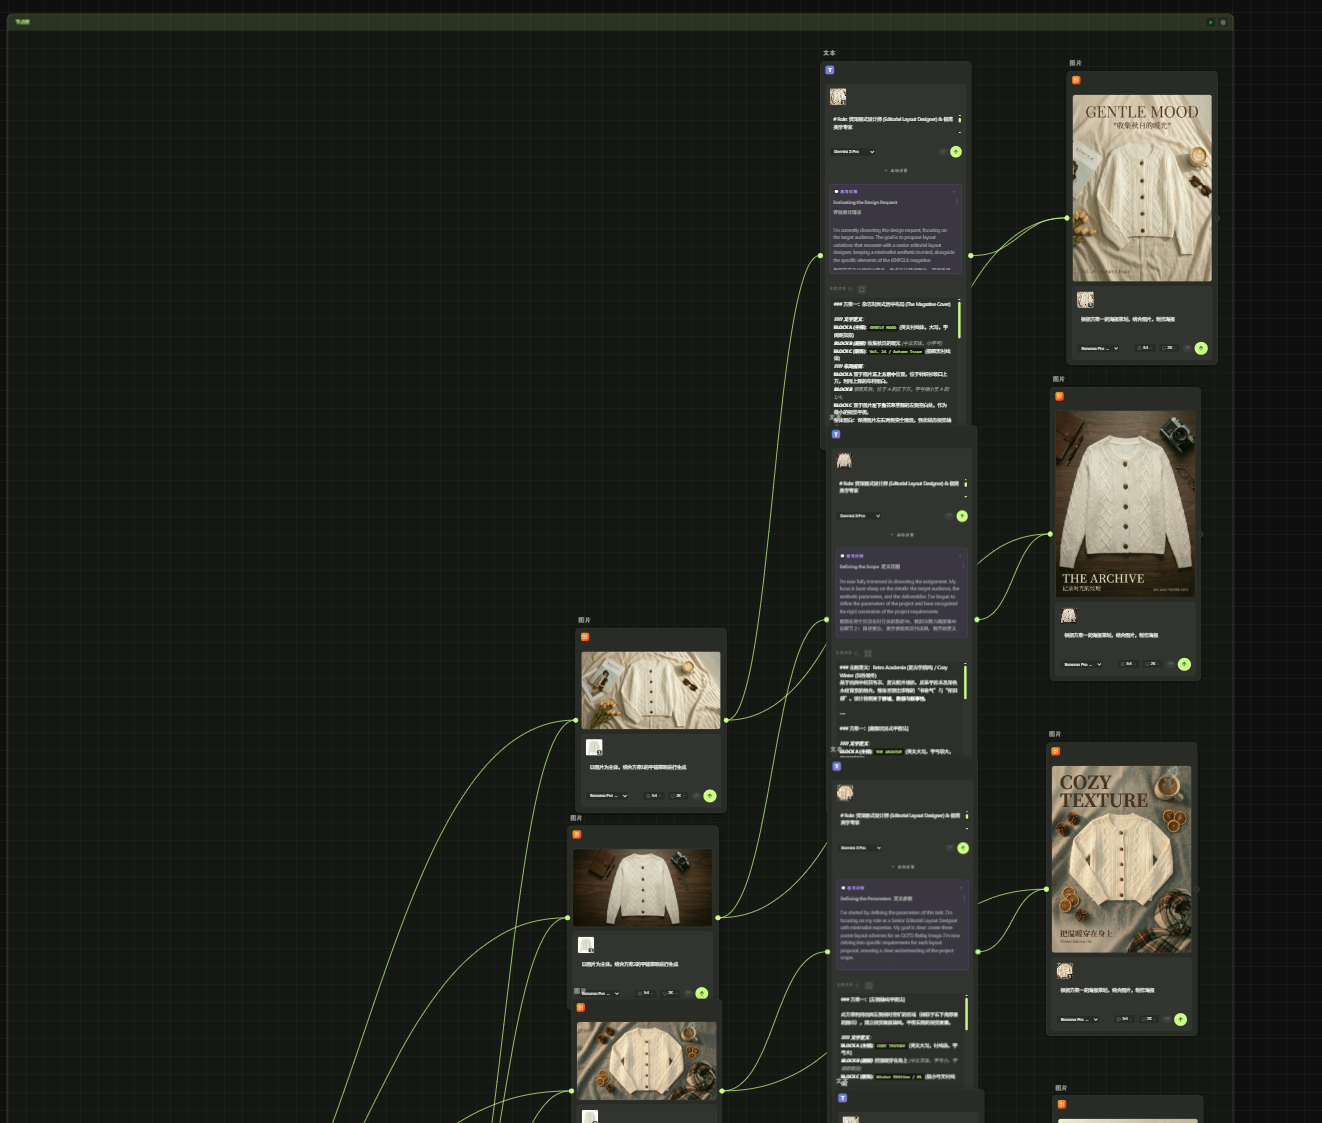Run the GENTLE MOOD image node
The width and height of the screenshot is (1322, 1123).
click(x=1201, y=348)
